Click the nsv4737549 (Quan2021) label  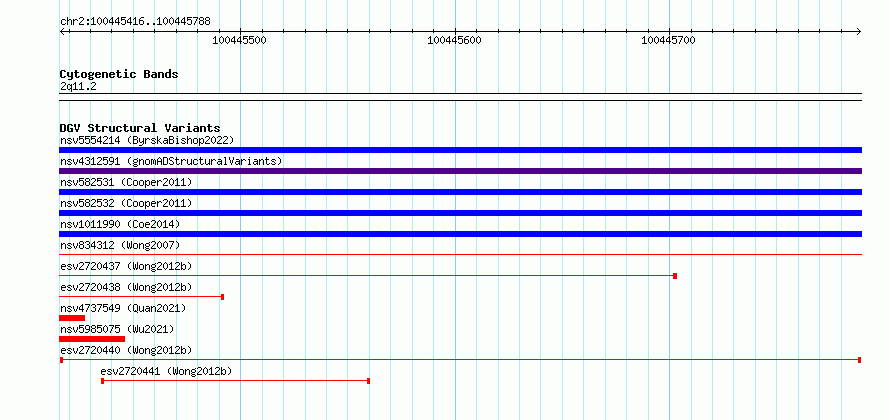123,308
